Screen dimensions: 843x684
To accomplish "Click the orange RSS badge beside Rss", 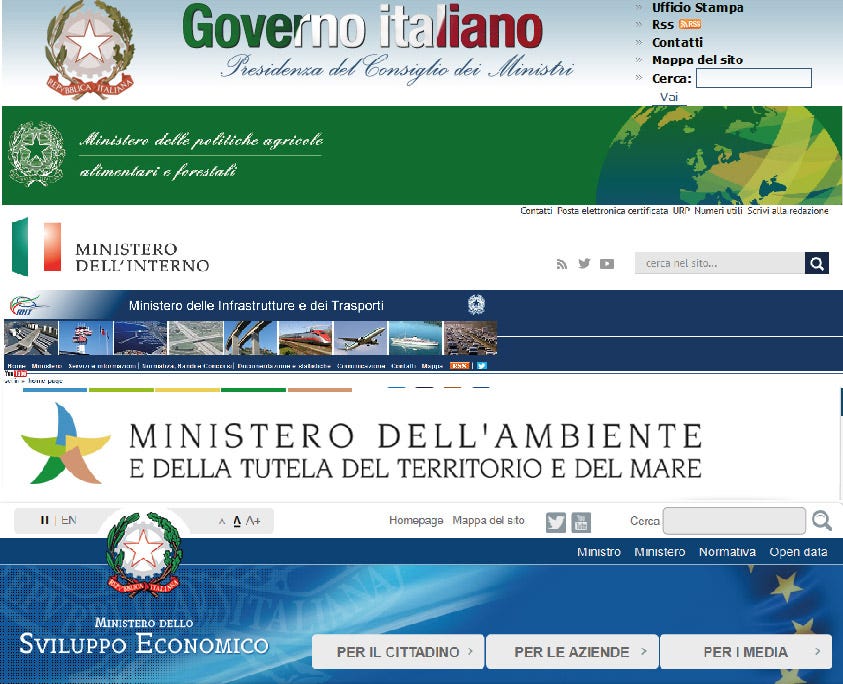I will (690, 24).
